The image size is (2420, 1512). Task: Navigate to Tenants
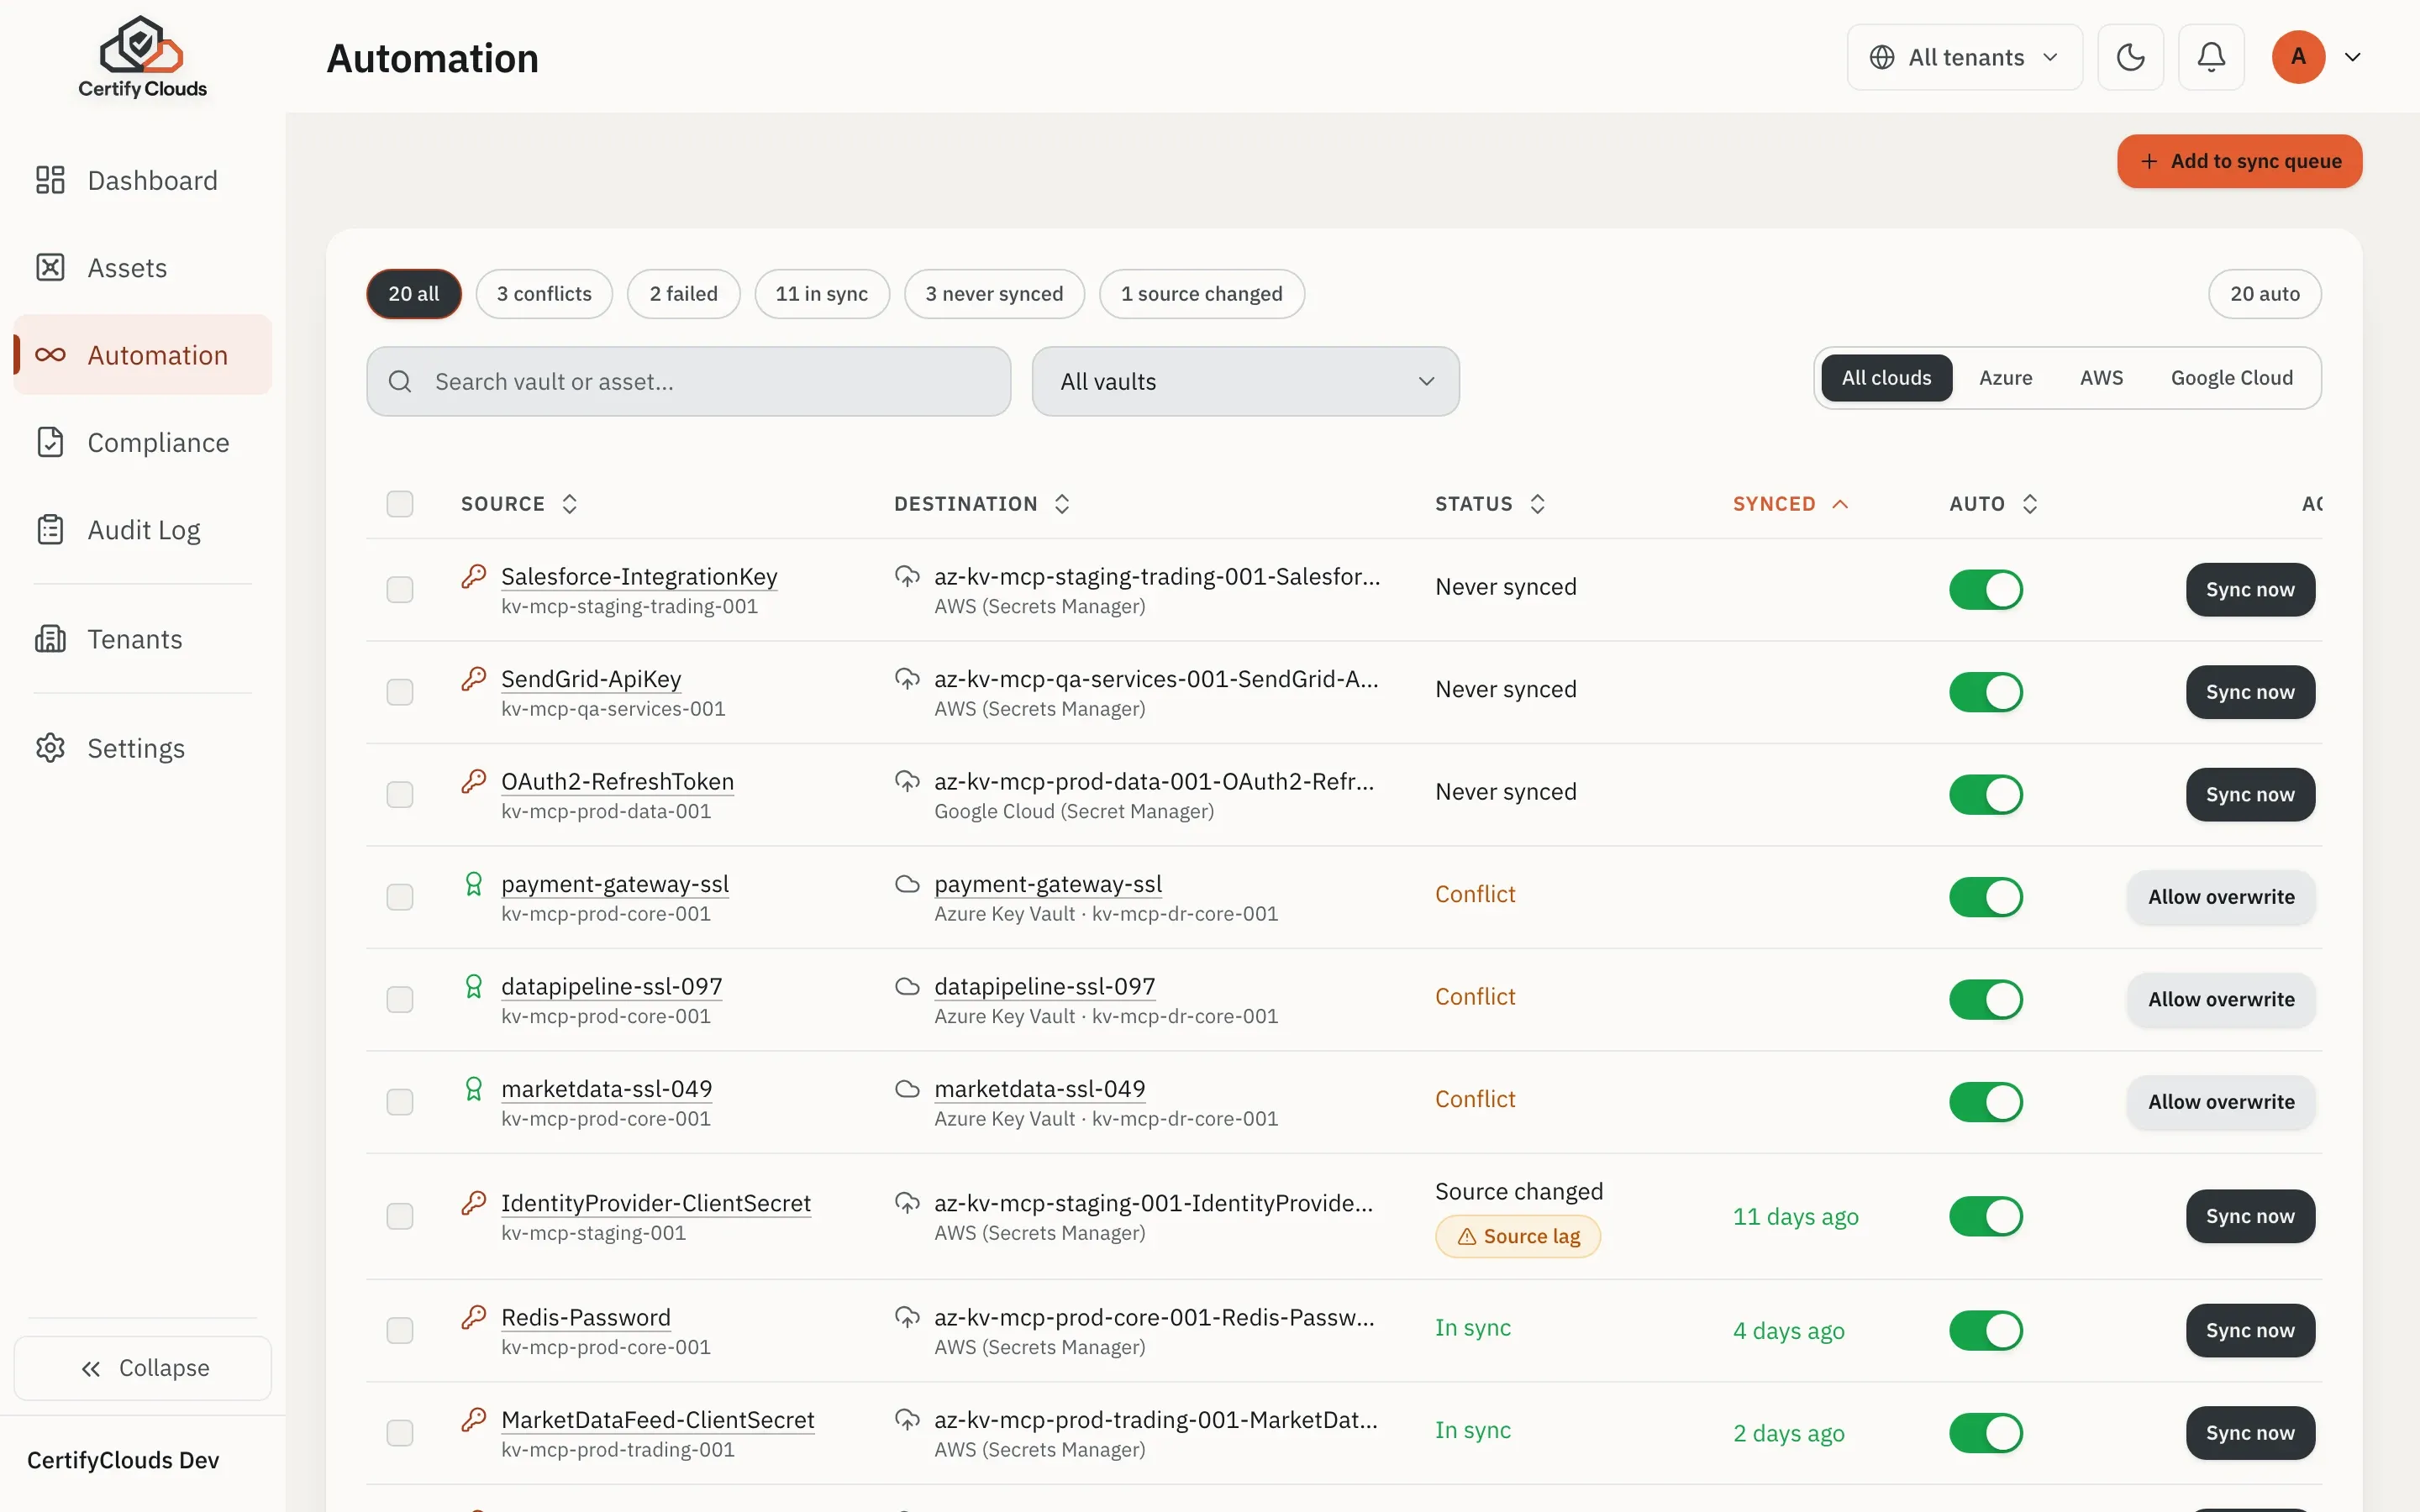(x=142, y=638)
